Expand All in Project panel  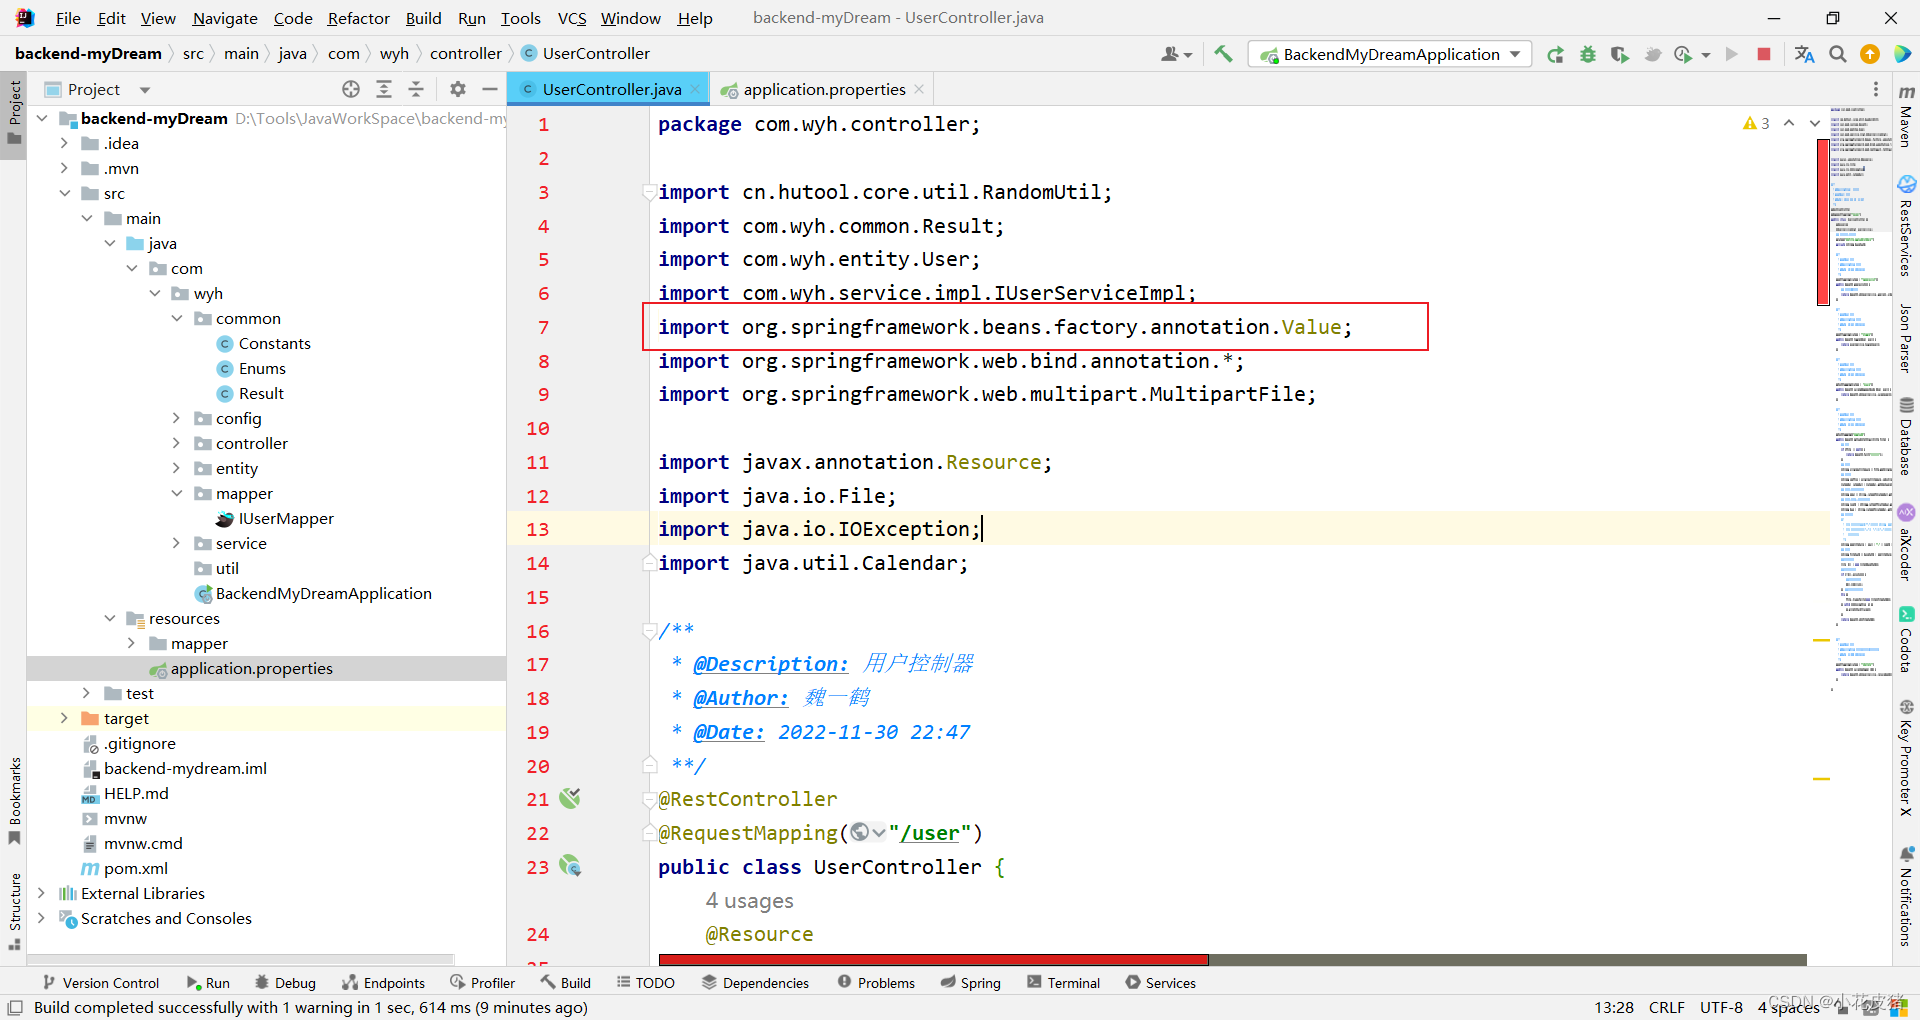[384, 89]
